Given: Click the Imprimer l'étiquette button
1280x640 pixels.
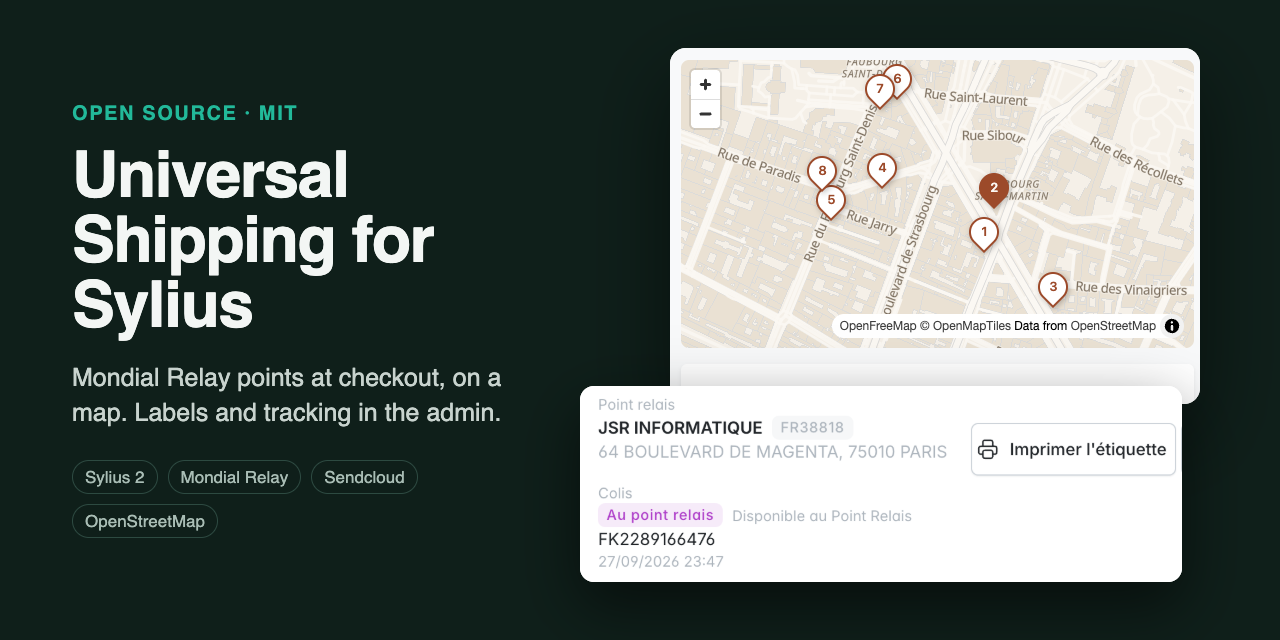Looking at the screenshot, I should pos(1073,449).
